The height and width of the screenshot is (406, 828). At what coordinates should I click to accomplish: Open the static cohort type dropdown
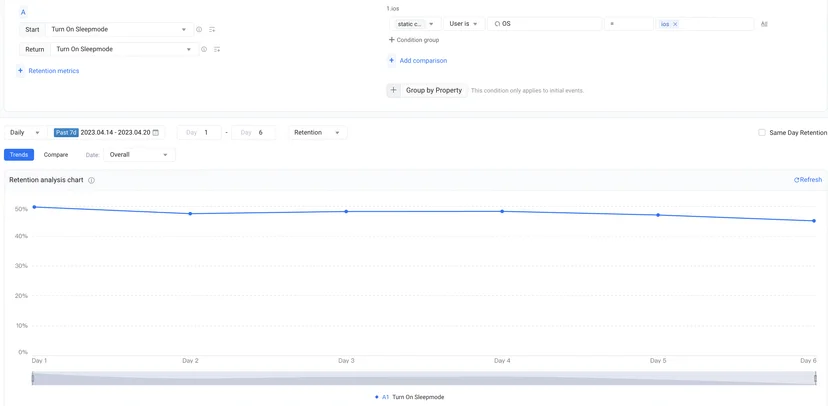(x=415, y=24)
